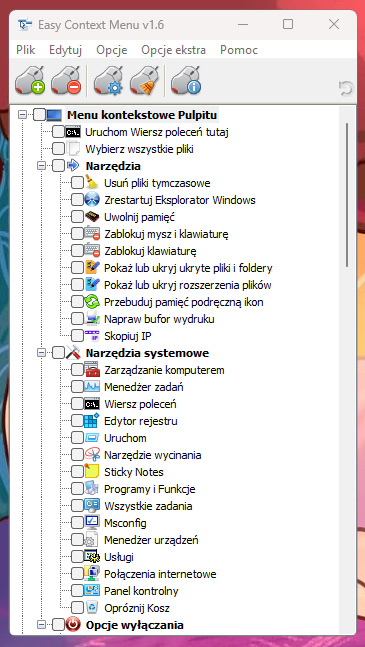Click the mouse icon with green plus
Screen dimensions: 365x647
30,81
